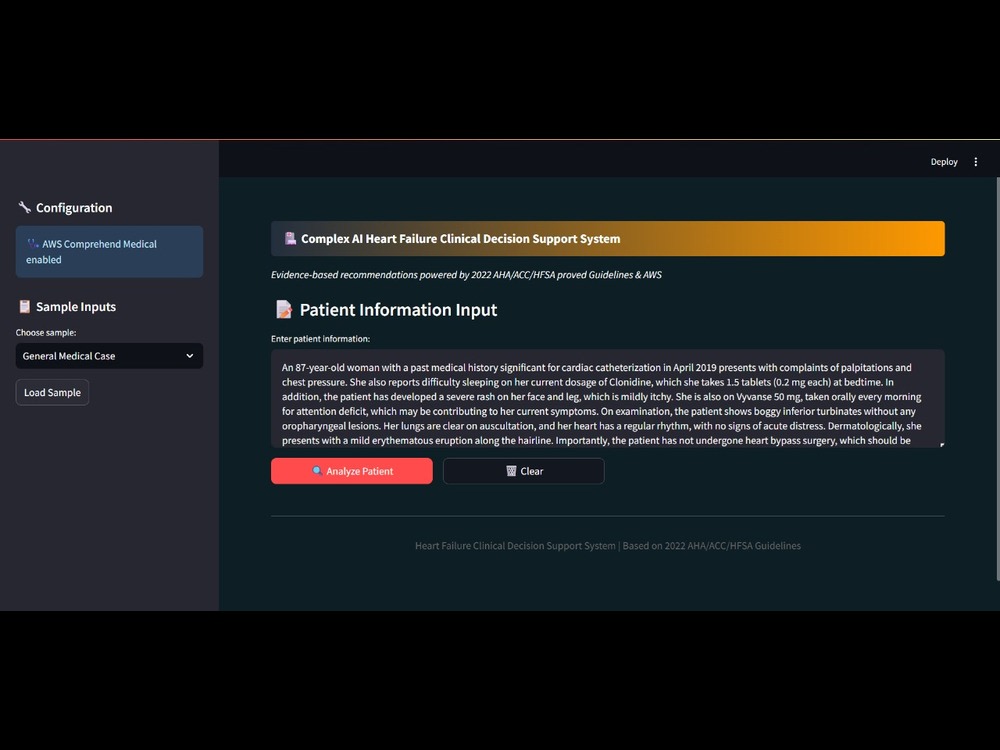Click the magnifier icon on Analyze Patient
Image resolution: width=1000 pixels, height=750 pixels.
click(x=317, y=471)
